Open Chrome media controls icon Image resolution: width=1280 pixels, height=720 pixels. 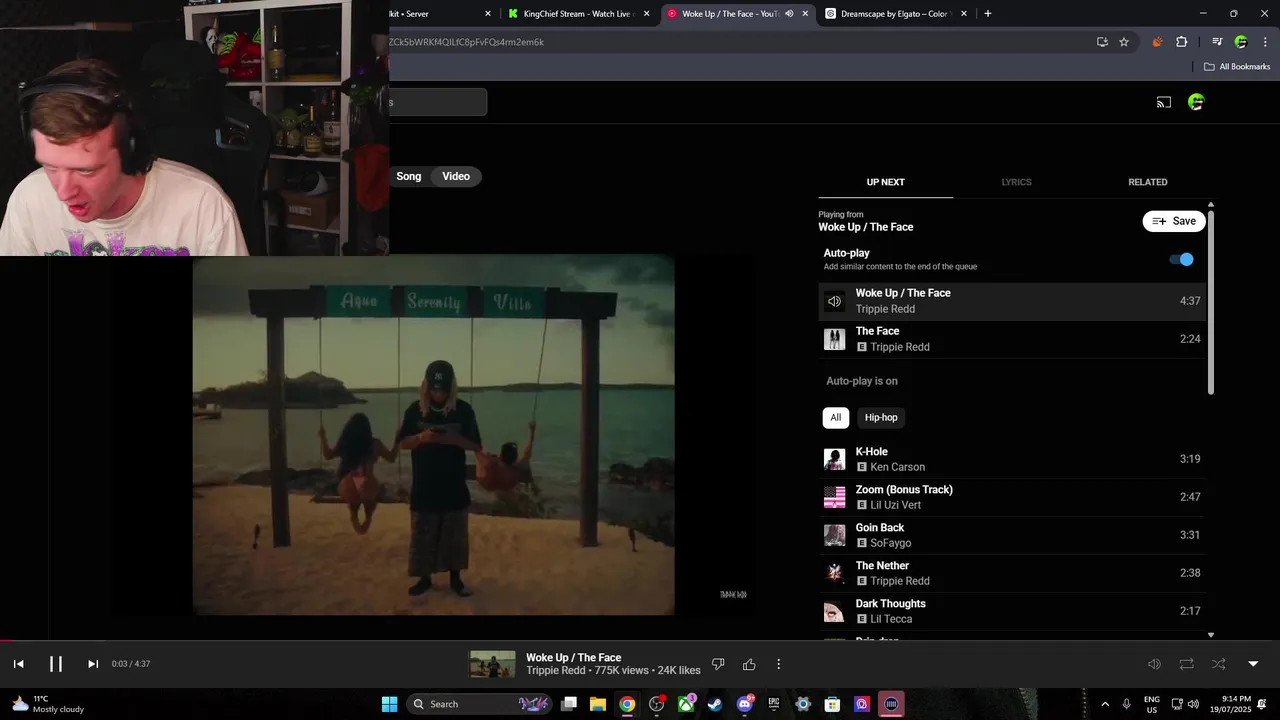click(x=1217, y=42)
